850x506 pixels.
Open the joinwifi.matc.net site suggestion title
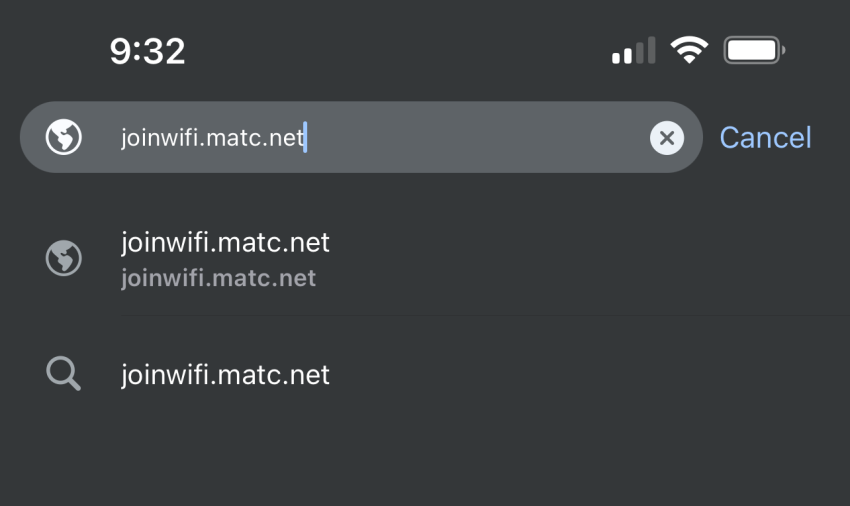(225, 242)
